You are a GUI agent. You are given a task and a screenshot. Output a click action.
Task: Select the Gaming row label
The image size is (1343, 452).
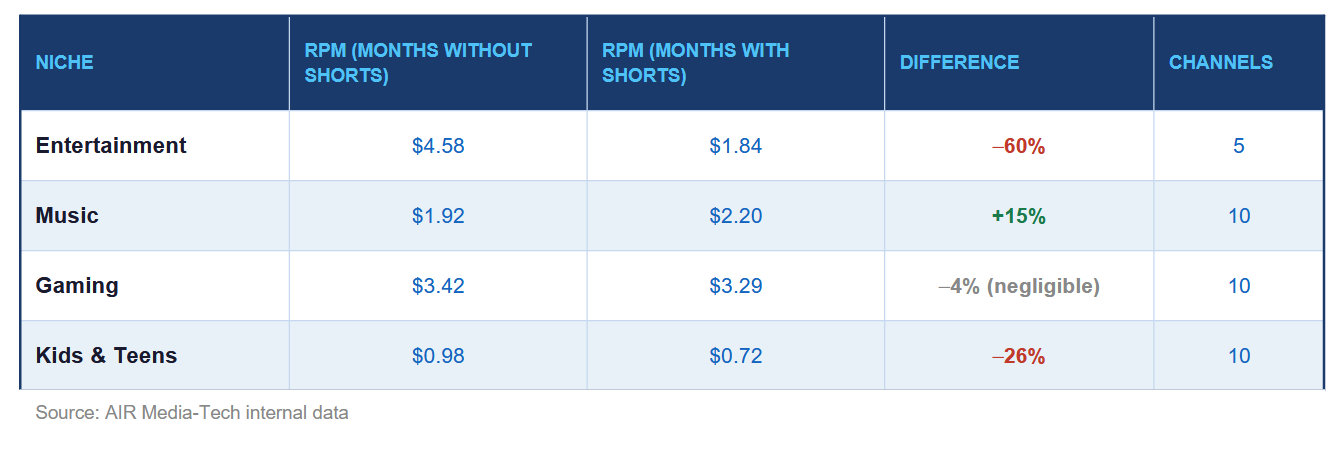pos(77,285)
